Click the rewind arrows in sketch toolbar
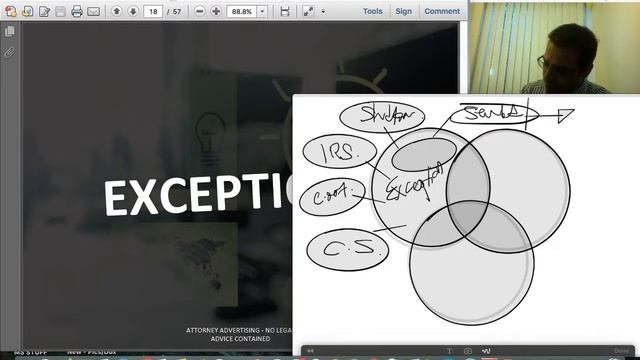The width and height of the screenshot is (640, 360). click(311, 351)
